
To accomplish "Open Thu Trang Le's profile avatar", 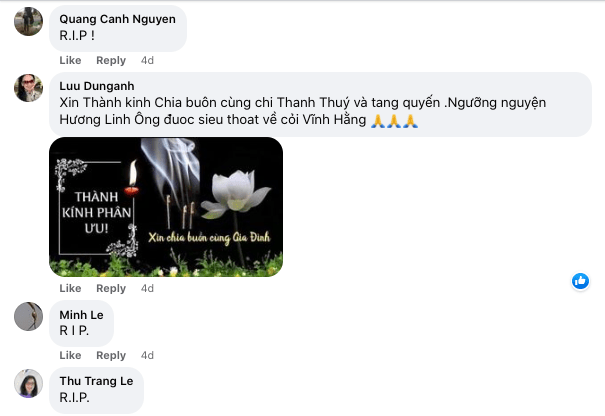I will pyautogui.click(x=28, y=383).
